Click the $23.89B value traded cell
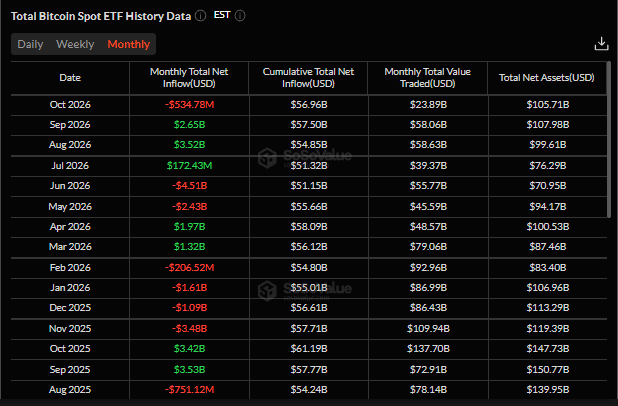The height and width of the screenshot is (406, 618). (x=428, y=104)
